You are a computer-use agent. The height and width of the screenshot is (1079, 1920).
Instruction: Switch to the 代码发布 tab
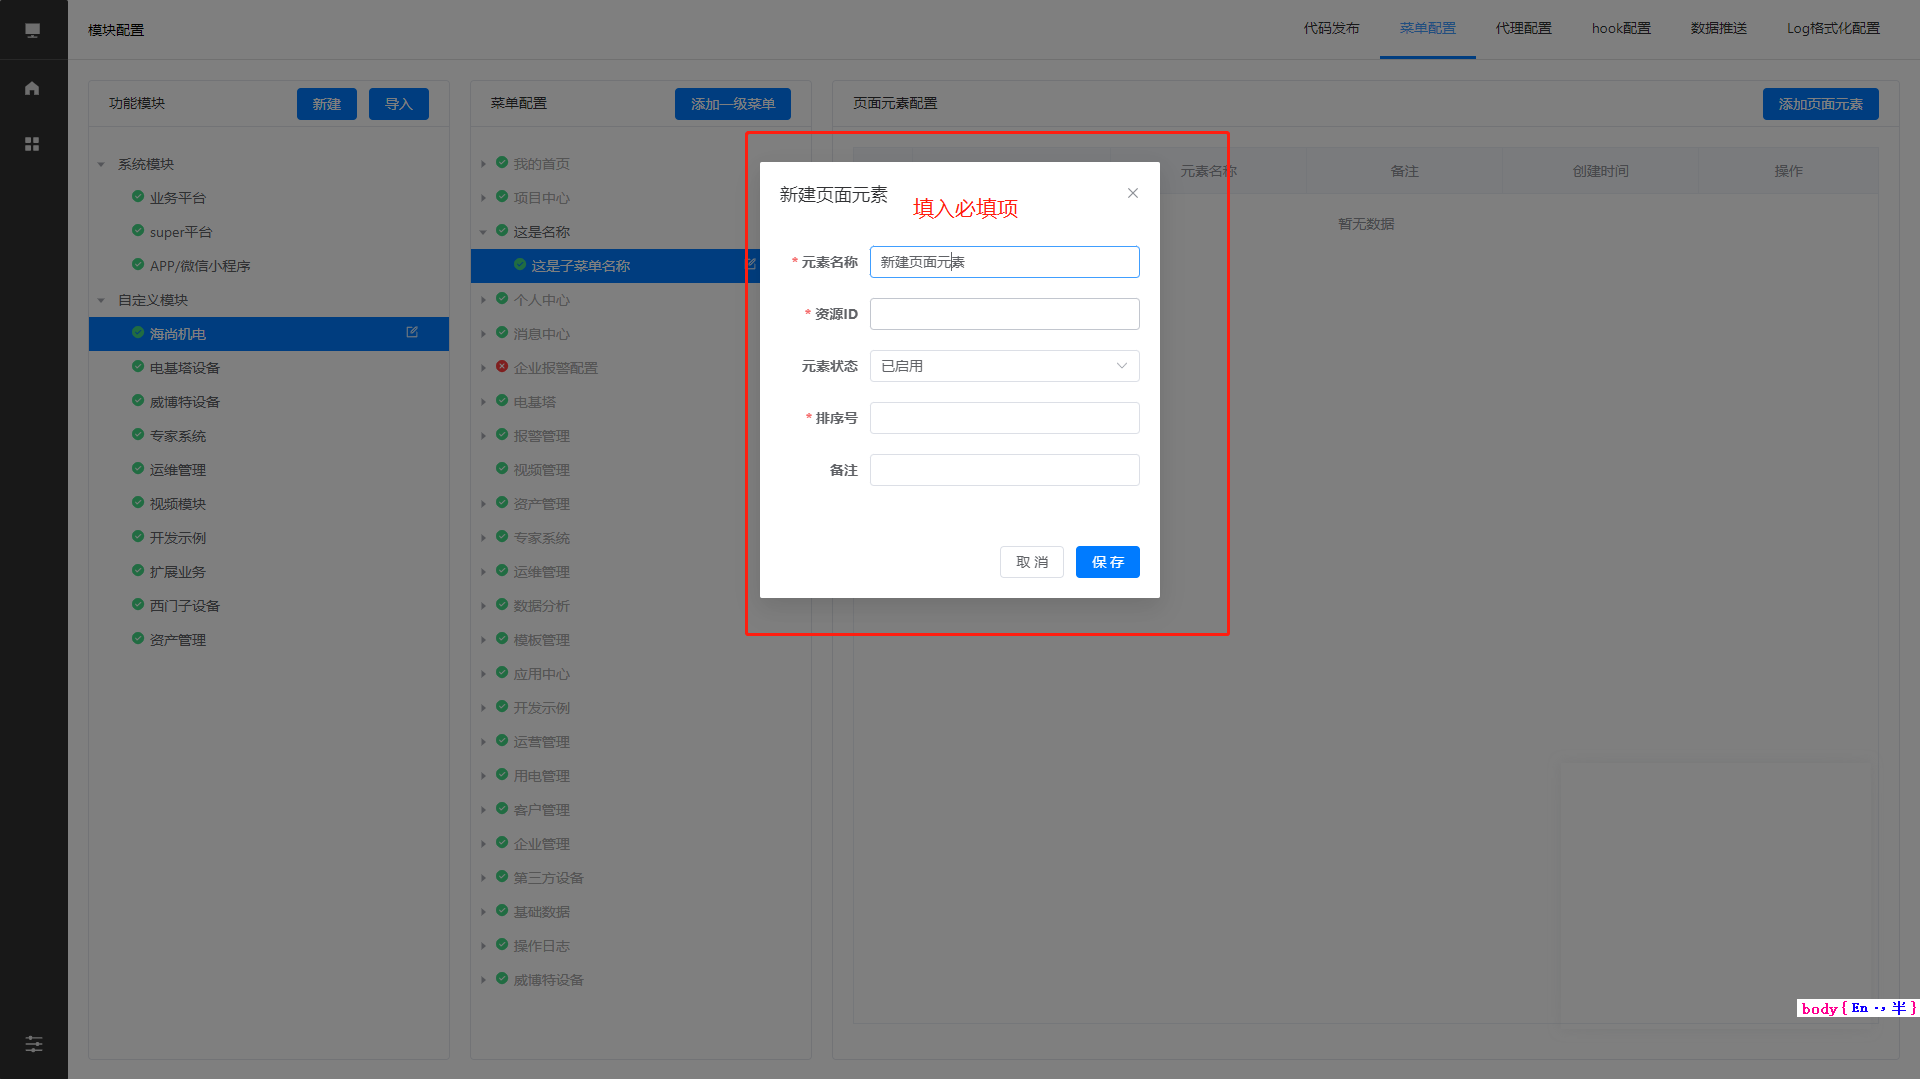(x=1331, y=28)
